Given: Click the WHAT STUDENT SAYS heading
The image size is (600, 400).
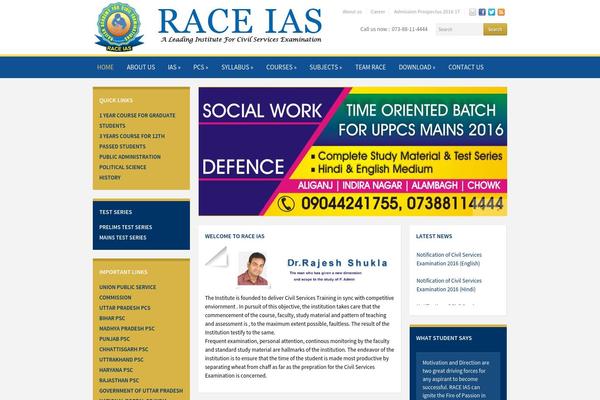Looking at the screenshot, I should click(444, 338).
